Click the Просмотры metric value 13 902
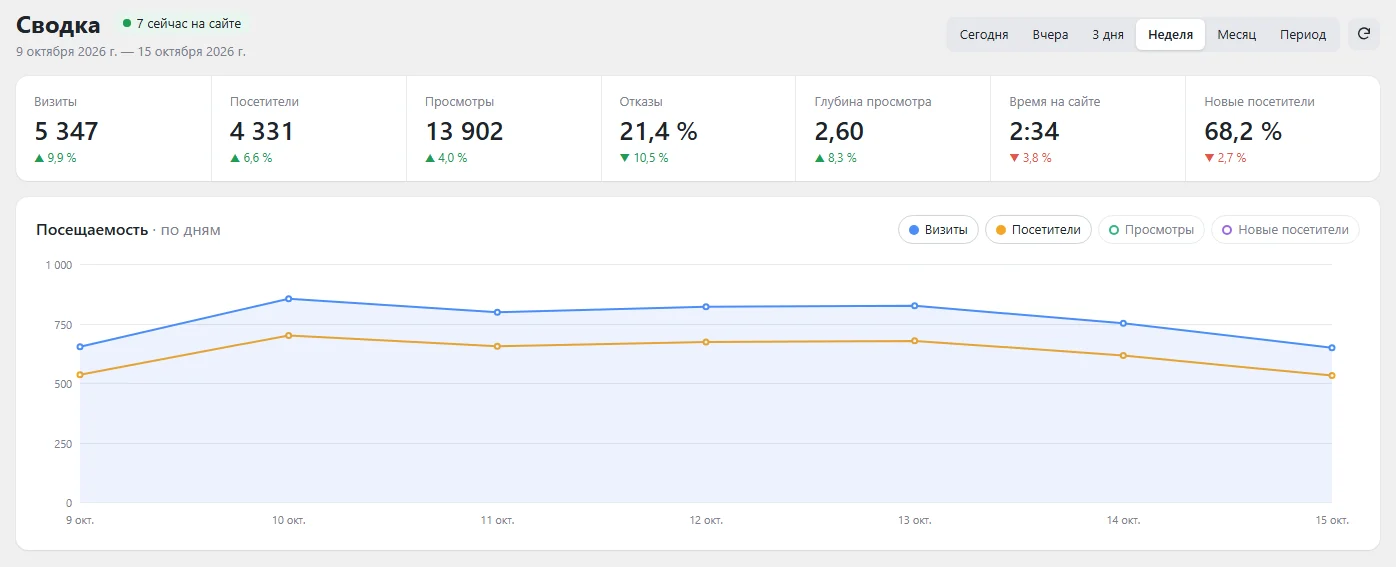This screenshot has width=1396, height=567. (464, 131)
